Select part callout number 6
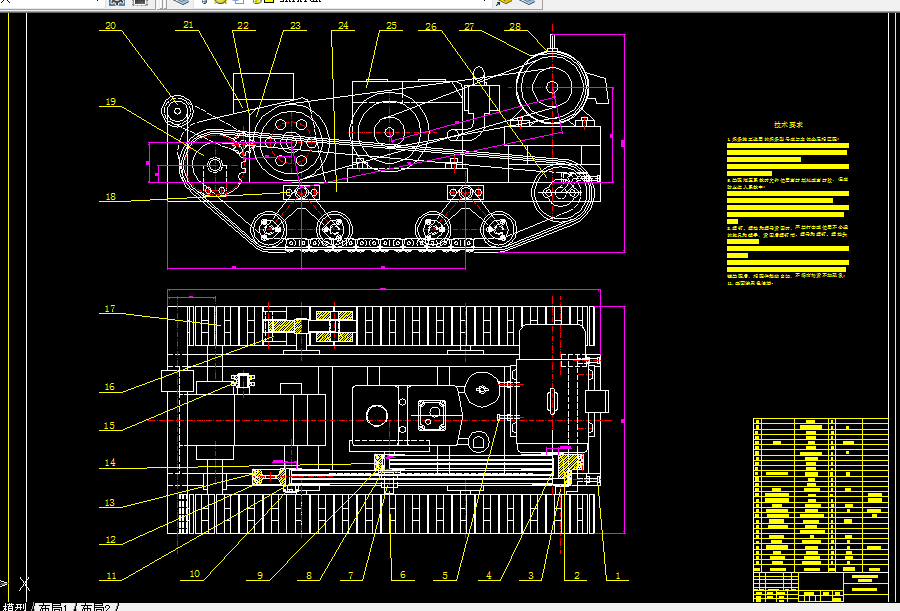The height and width of the screenshot is (611, 900). [402, 575]
